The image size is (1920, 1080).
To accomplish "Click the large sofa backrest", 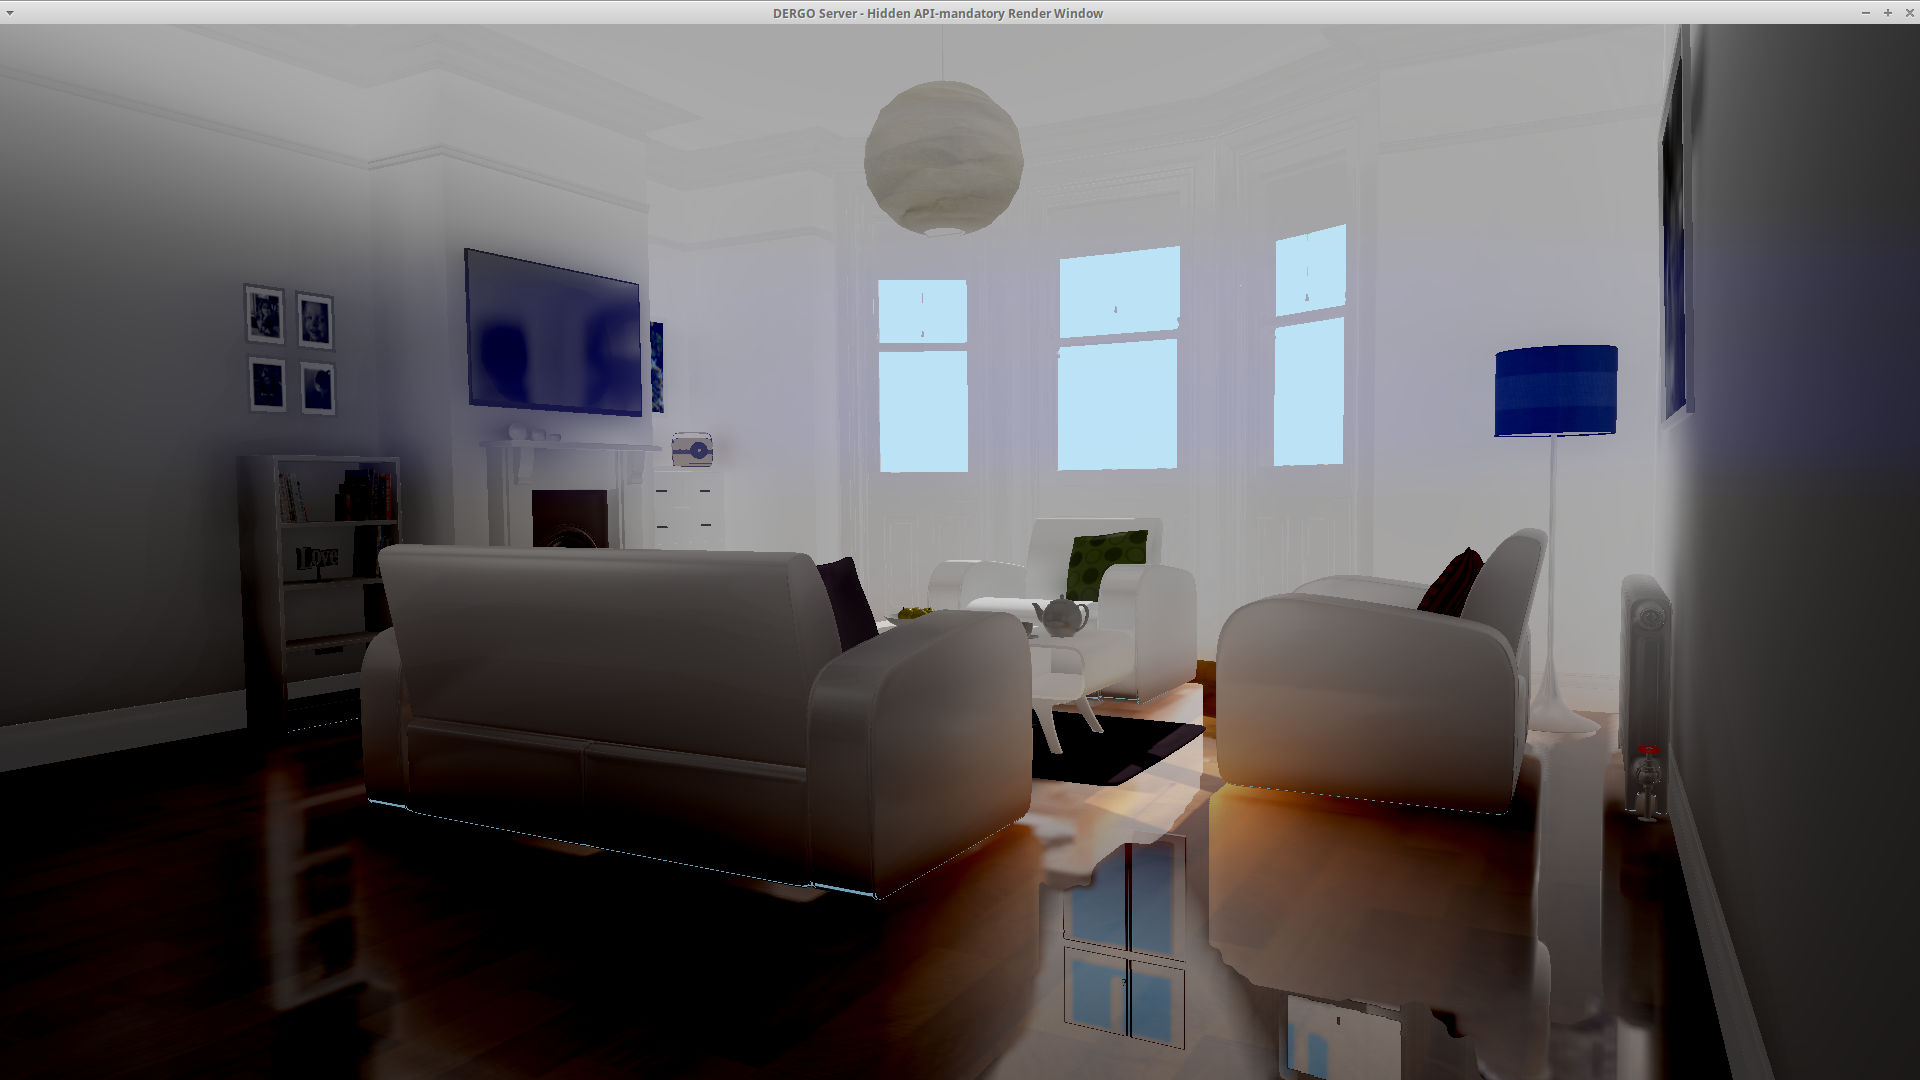I will tap(600, 640).
